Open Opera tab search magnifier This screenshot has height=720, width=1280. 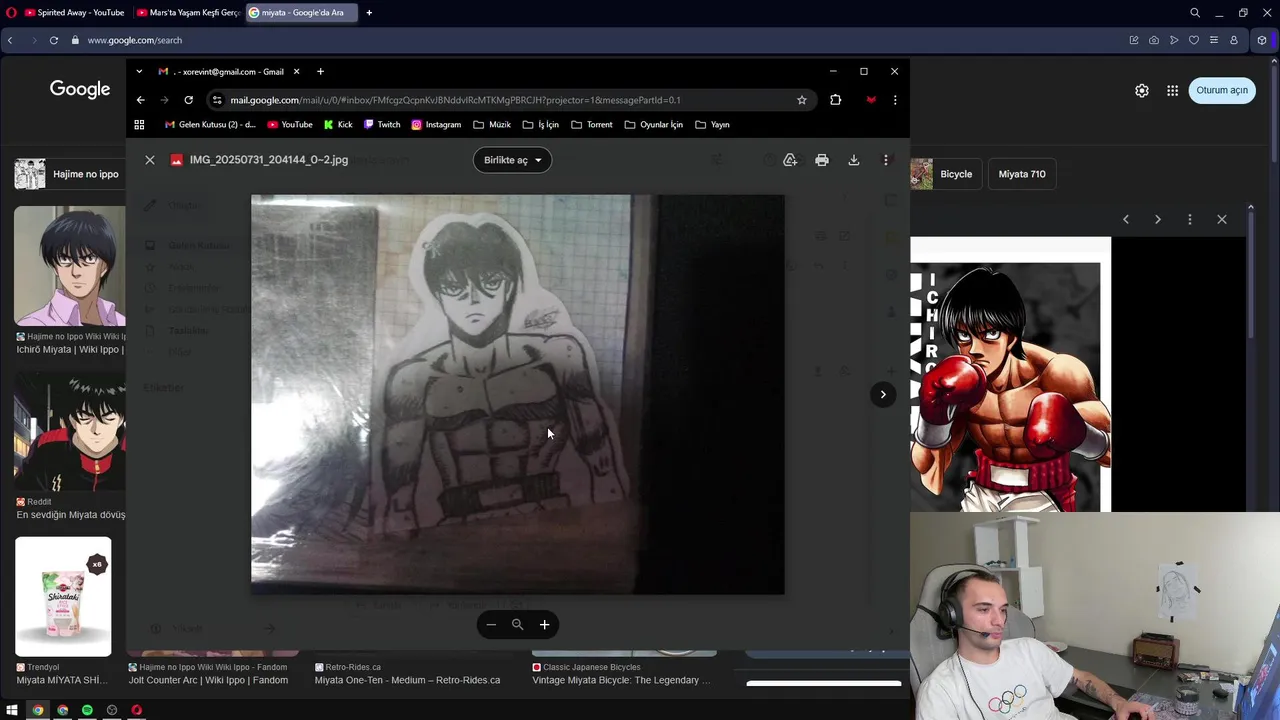tap(1195, 13)
